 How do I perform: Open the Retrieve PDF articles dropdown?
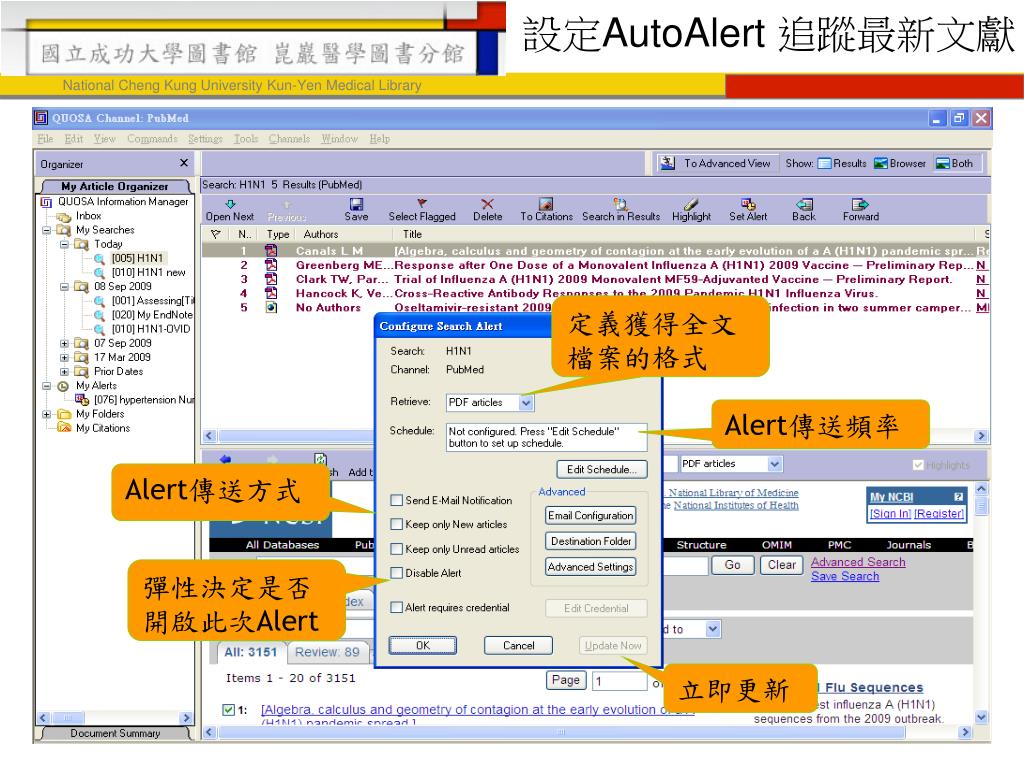526,403
